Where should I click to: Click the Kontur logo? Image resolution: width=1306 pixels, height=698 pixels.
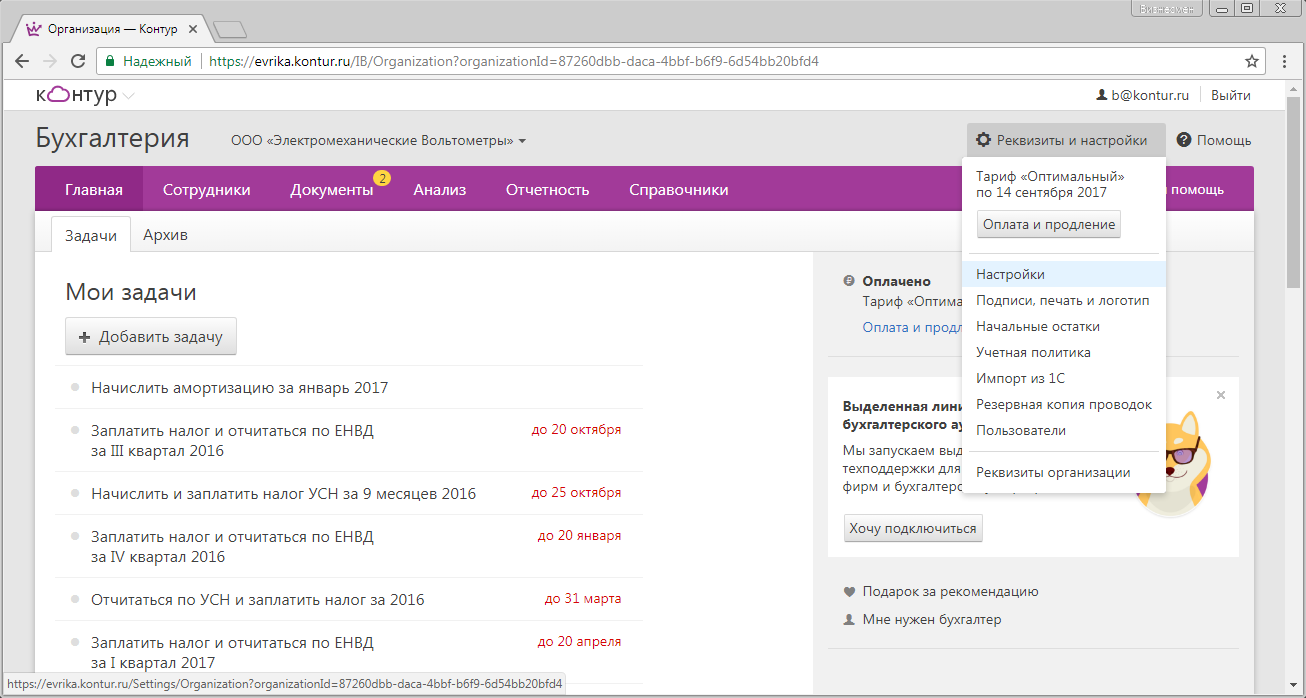tap(76, 95)
